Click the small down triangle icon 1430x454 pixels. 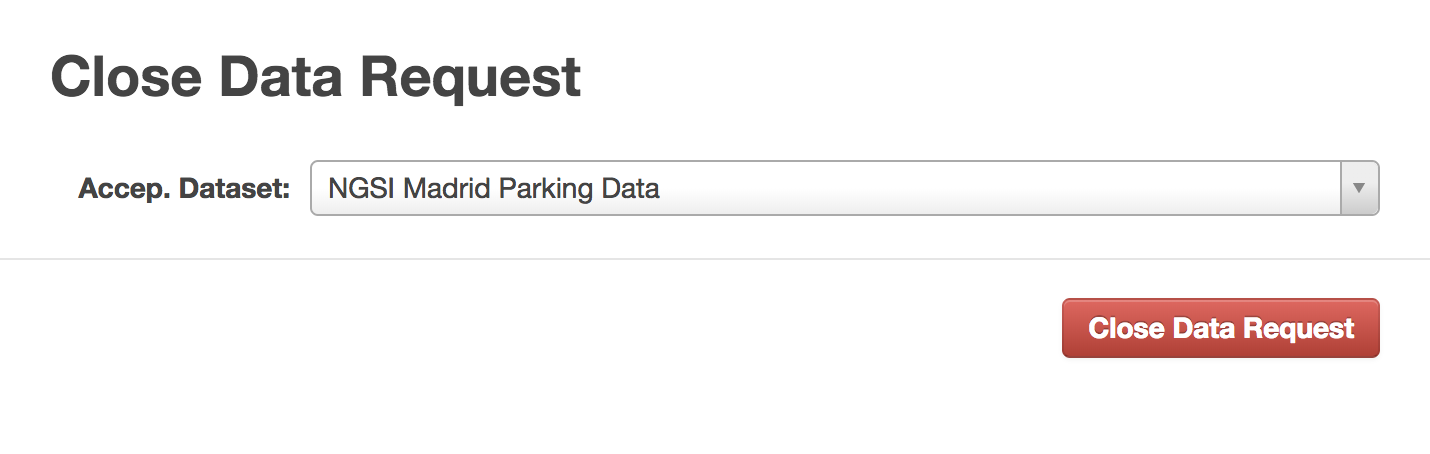click(x=1359, y=188)
